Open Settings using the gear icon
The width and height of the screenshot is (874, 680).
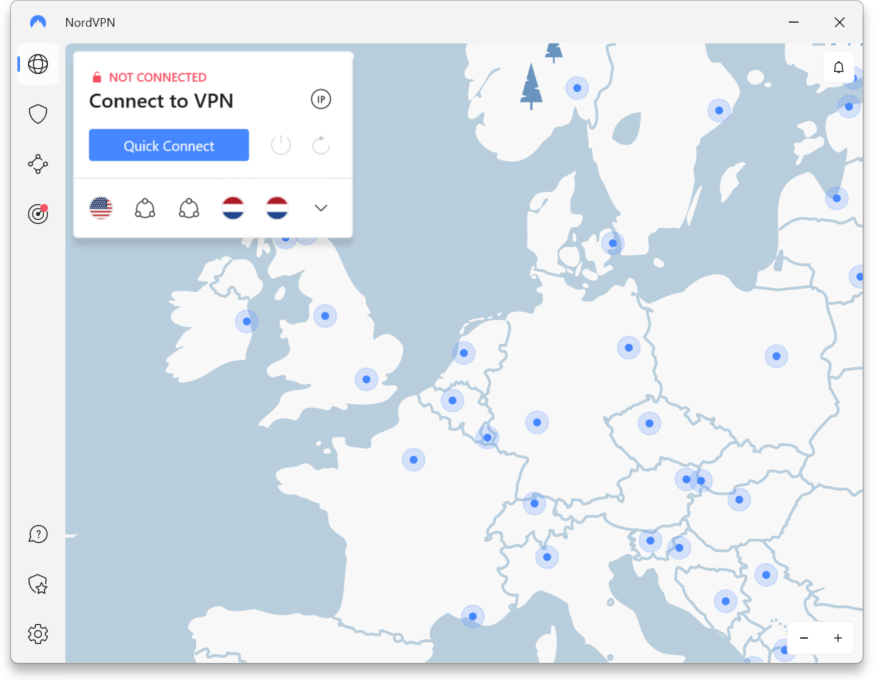38,634
